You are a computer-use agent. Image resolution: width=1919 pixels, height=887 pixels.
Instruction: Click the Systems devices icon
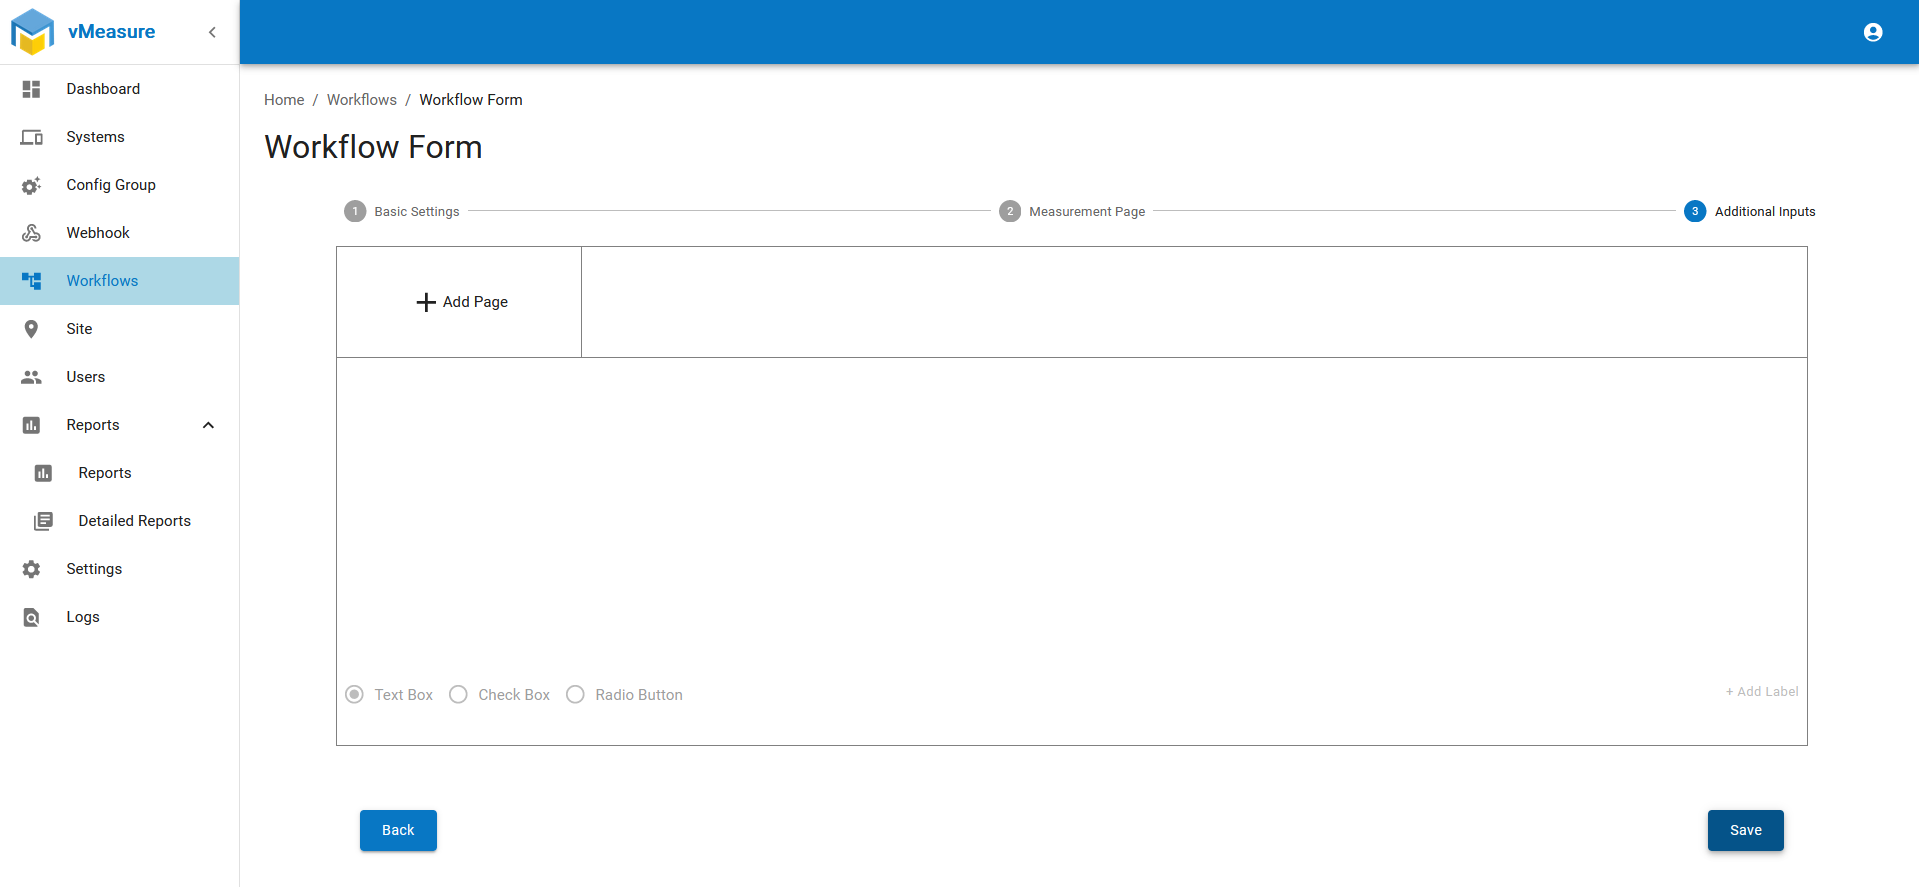[x=32, y=137]
